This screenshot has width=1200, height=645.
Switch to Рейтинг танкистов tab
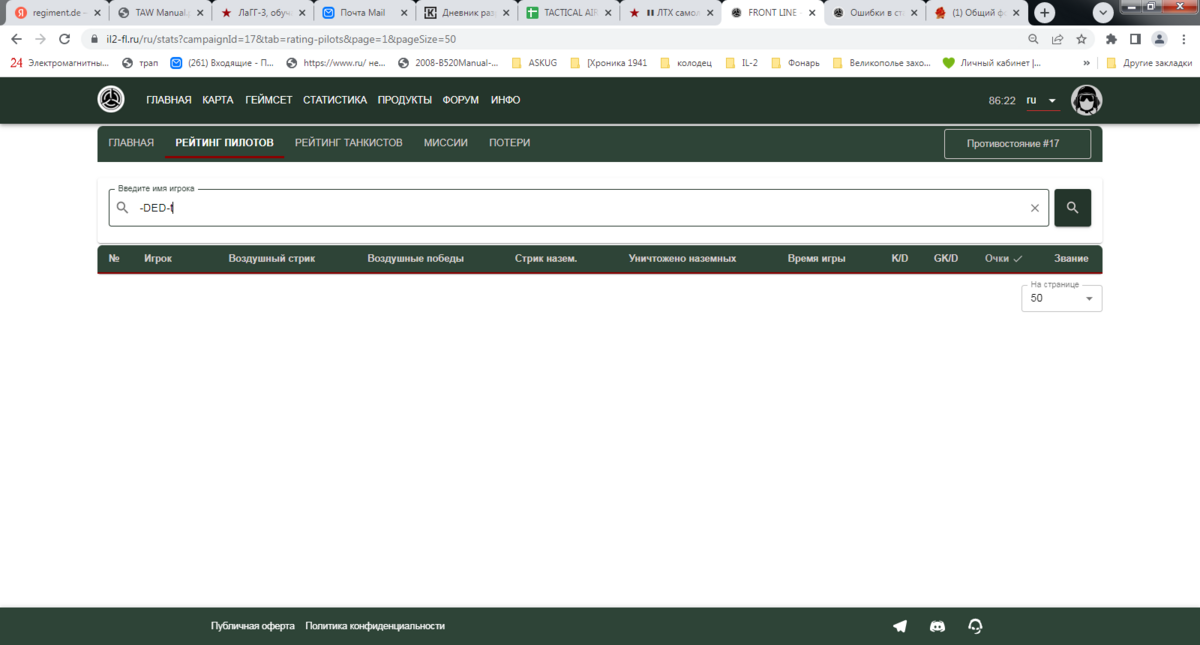[x=348, y=143]
